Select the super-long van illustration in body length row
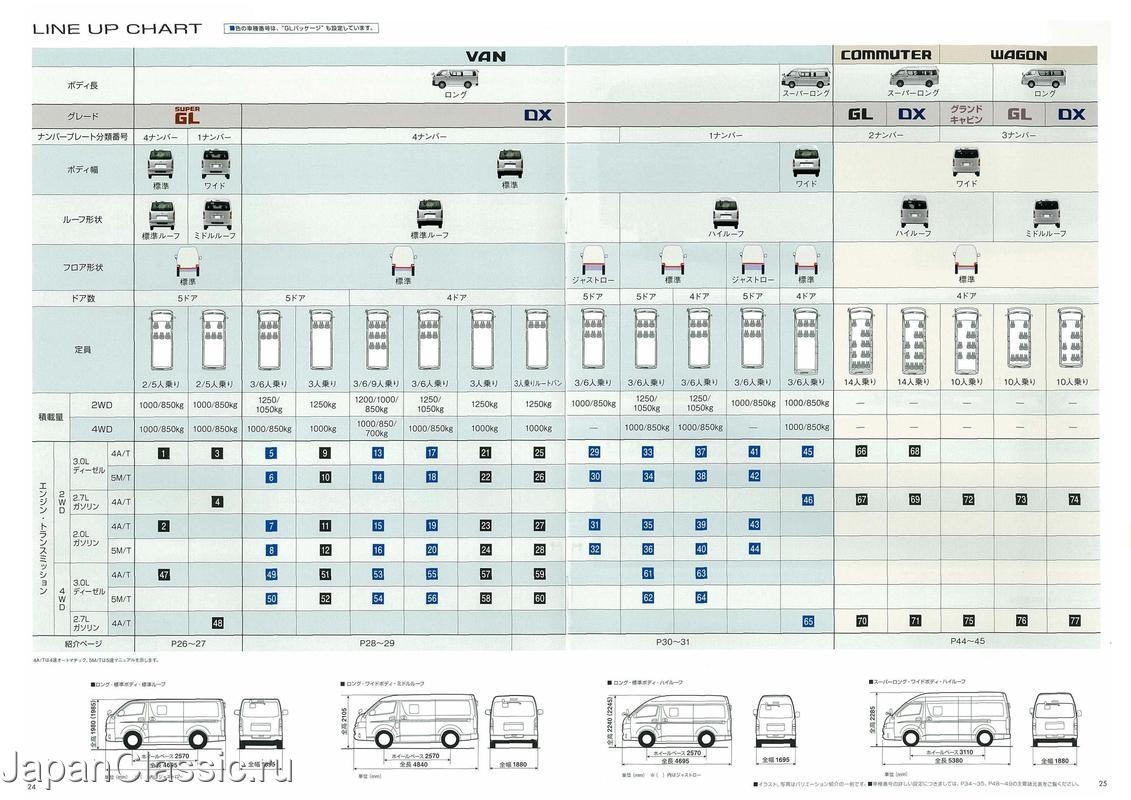The image size is (1131, 800). (806, 78)
